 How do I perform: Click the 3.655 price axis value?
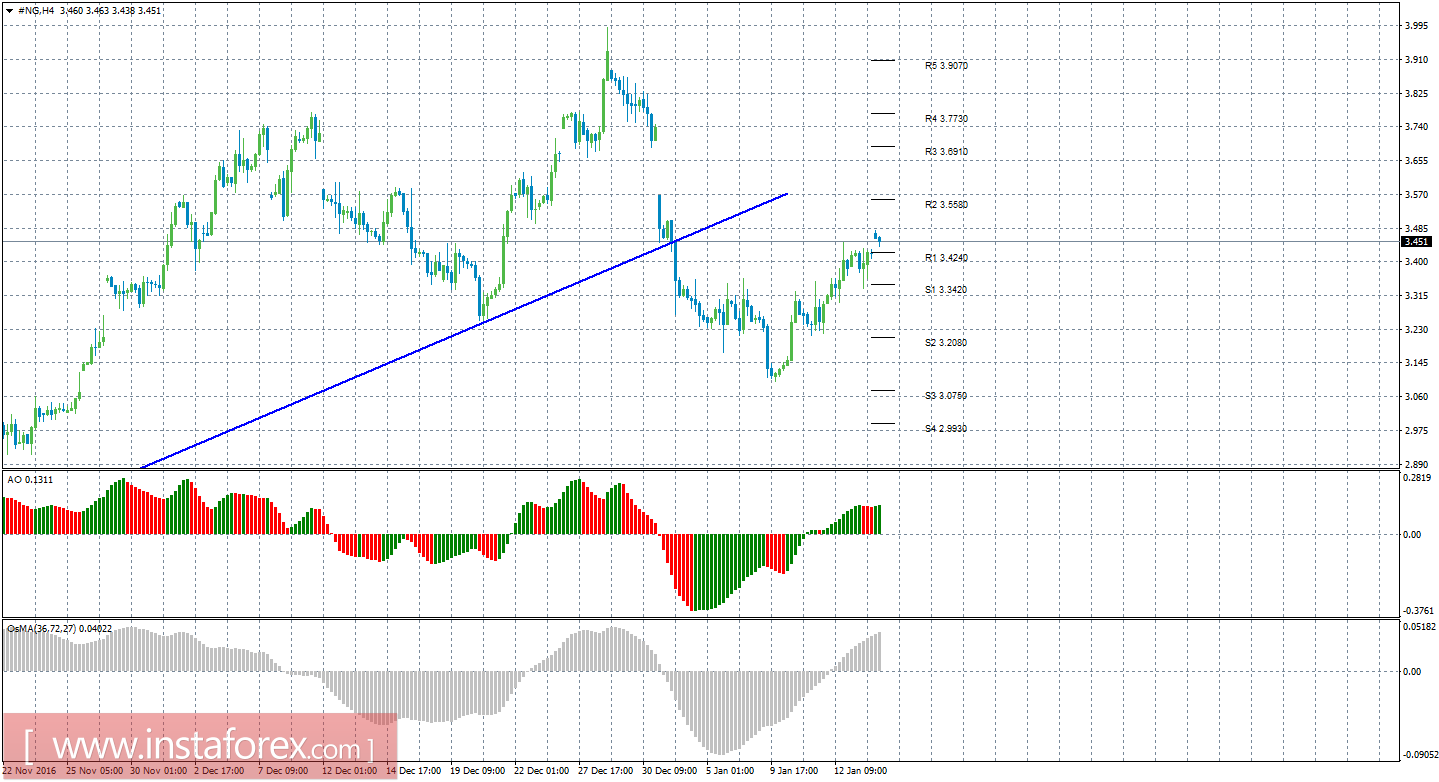1415,161
